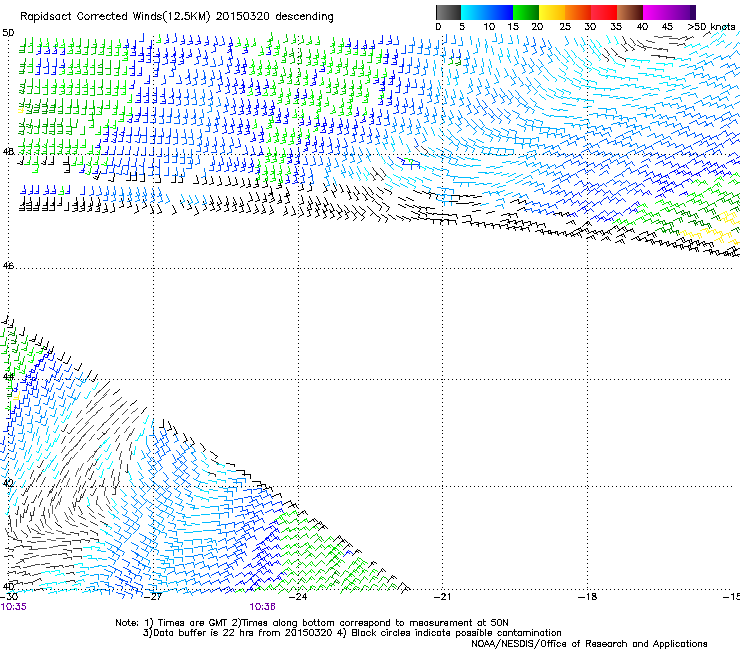Click the '35' legend scale label
The image size is (740, 650).
click(616, 27)
